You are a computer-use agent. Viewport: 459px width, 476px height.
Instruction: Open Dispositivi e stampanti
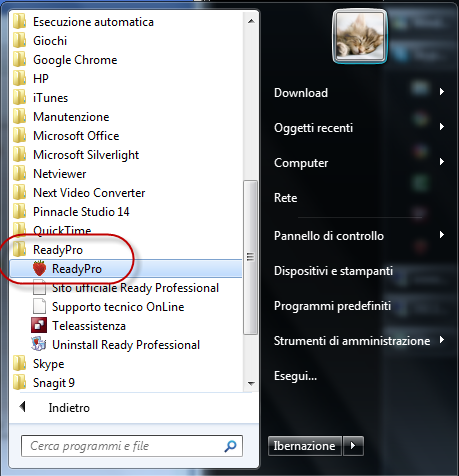click(x=333, y=271)
